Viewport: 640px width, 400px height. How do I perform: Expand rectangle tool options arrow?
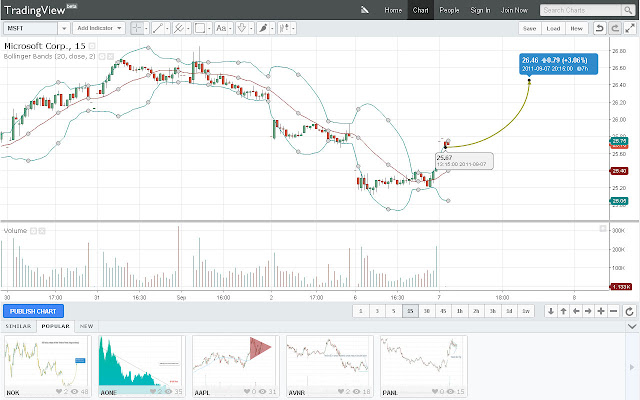click(x=209, y=28)
